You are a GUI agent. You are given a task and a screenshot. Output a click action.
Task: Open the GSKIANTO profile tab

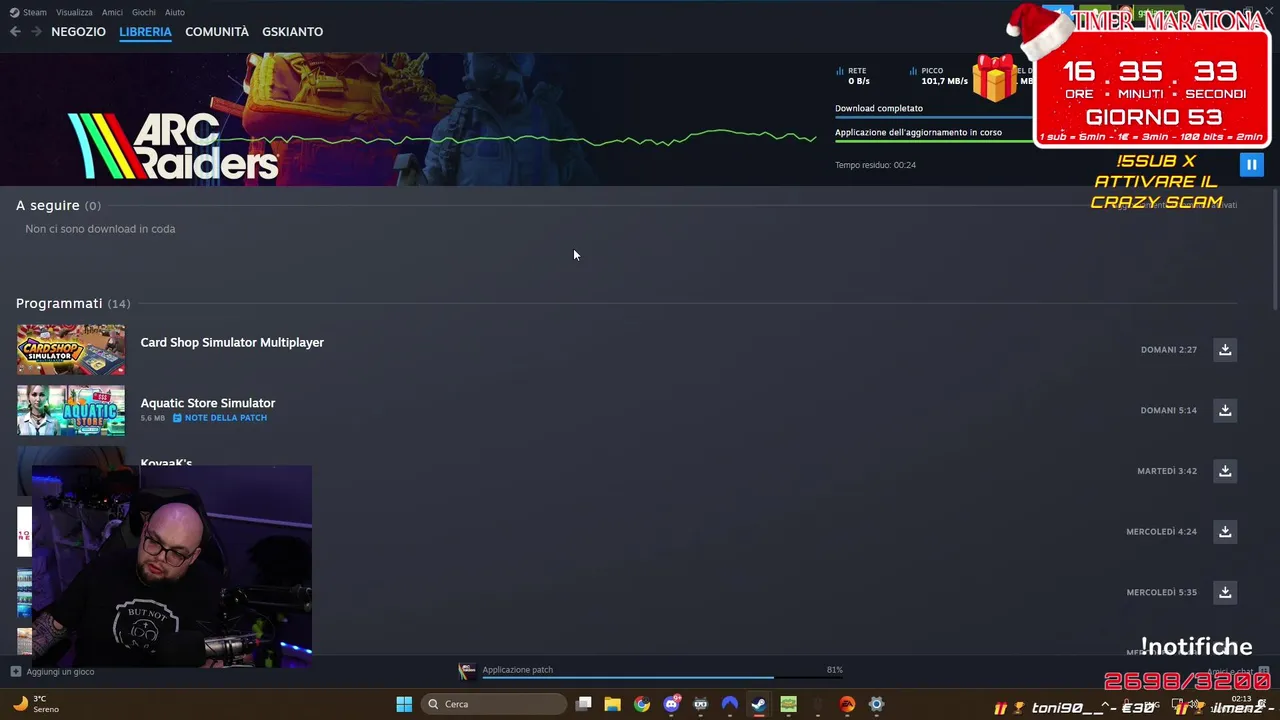pos(292,32)
